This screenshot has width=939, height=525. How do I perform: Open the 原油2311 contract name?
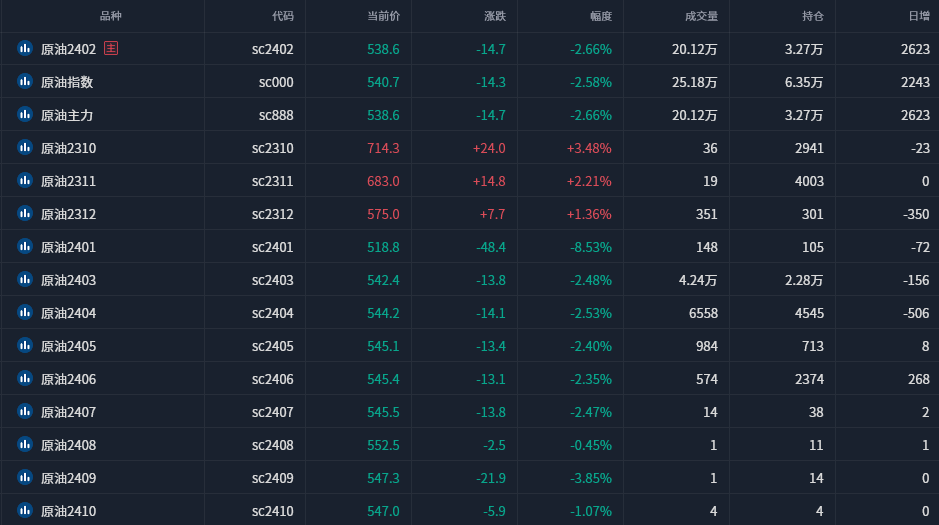point(68,181)
